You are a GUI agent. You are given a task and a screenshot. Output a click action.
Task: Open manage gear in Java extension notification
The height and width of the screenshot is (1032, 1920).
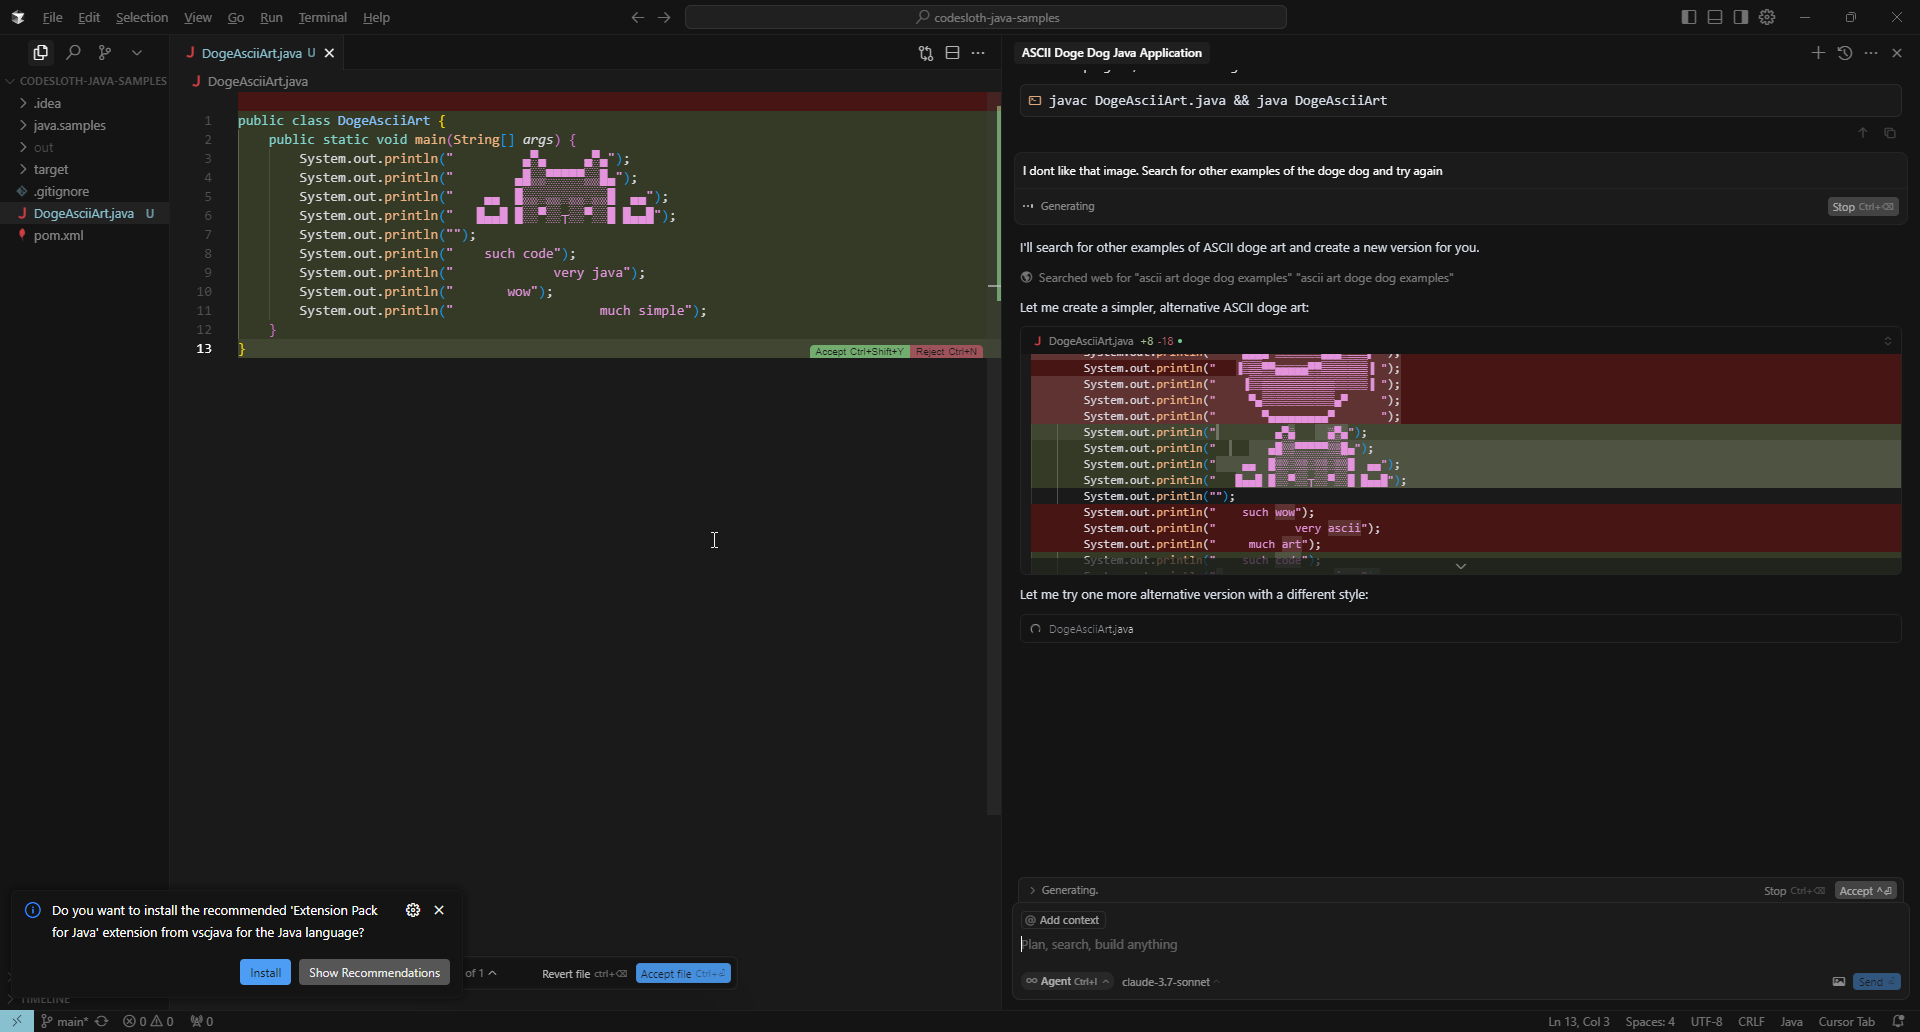[x=413, y=910]
